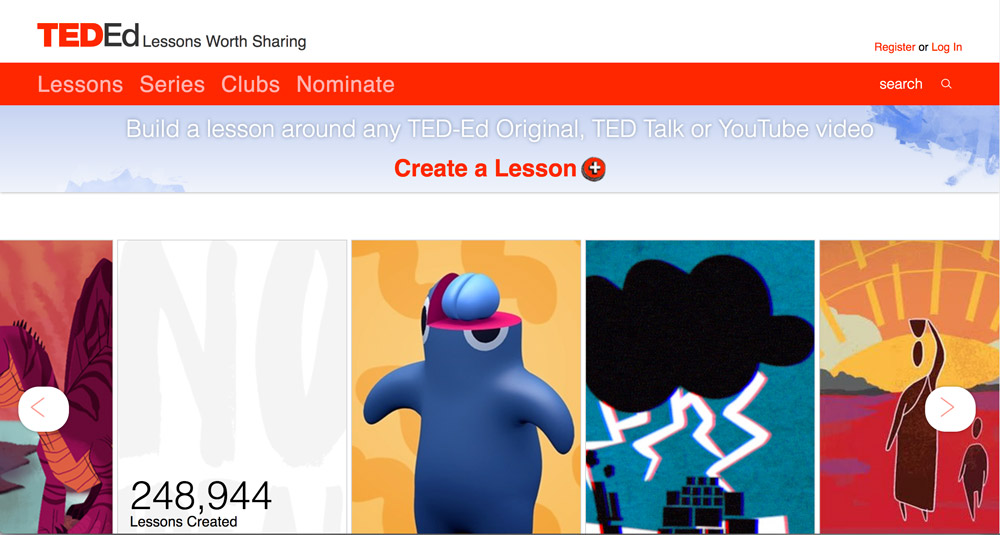The width and height of the screenshot is (1000, 535).
Task: Click the Lessons Worth Sharing tagline
Action: (224, 42)
